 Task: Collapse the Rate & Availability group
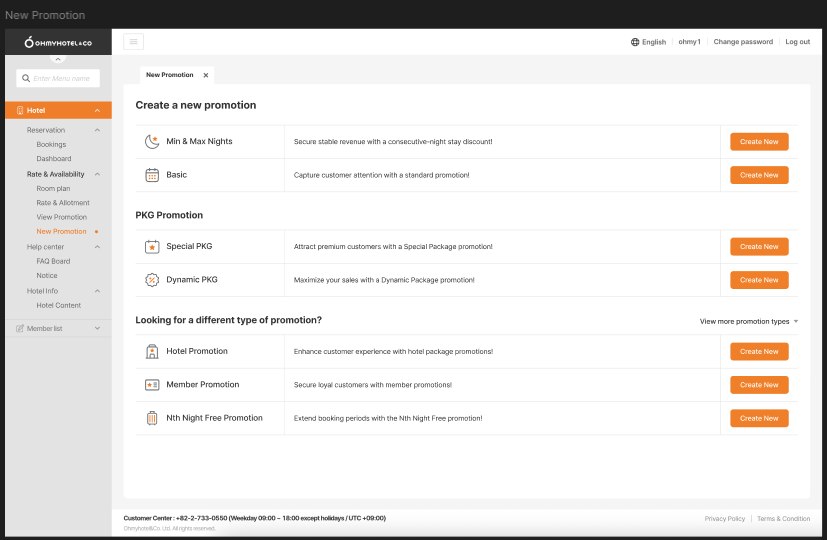pos(97,174)
